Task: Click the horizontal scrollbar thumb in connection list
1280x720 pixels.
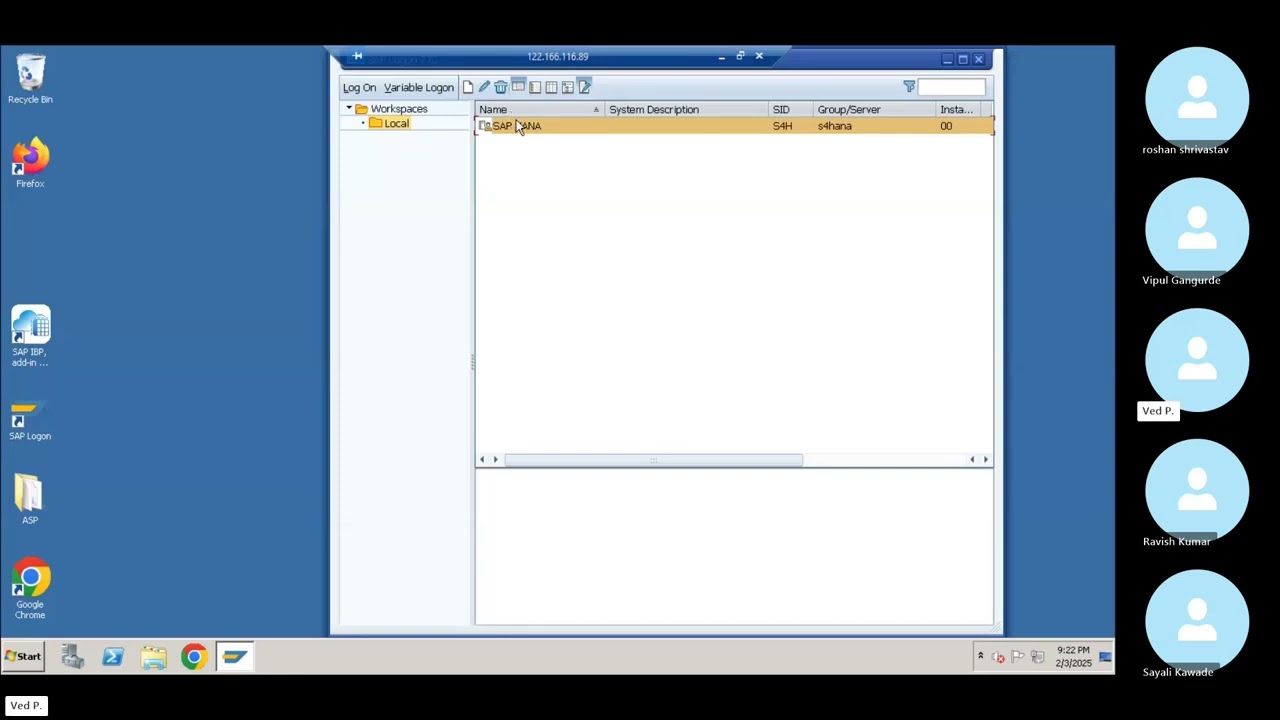Action: click(x=653, y=460)
